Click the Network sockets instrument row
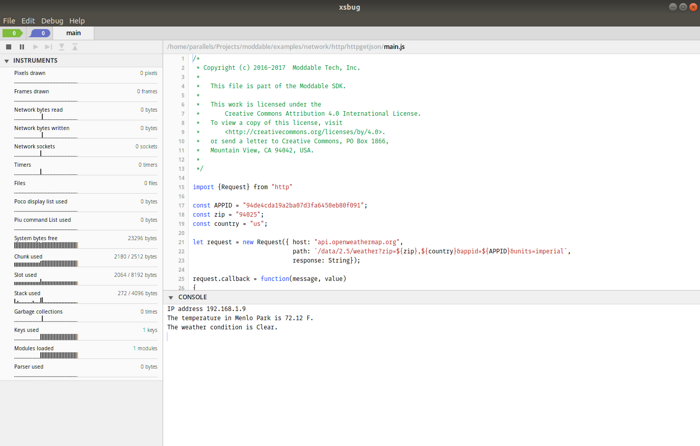The width and height of the screenshot is (700, 446). [x=85, y=149]
